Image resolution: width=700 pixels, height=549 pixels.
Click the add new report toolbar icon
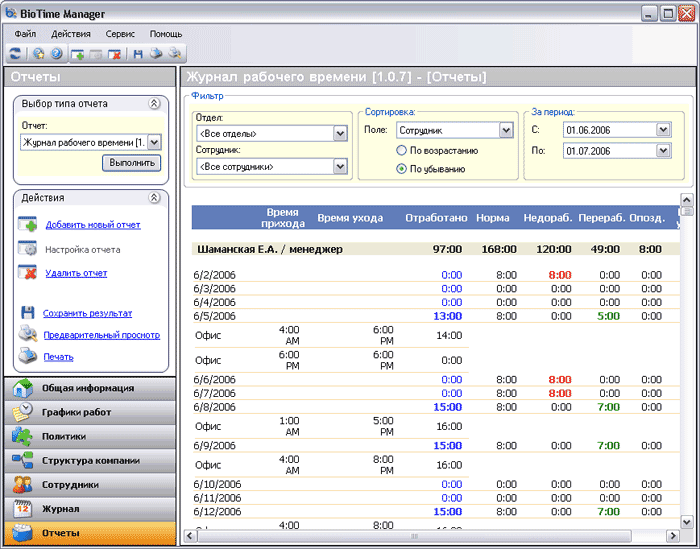(x=78, y=53)
